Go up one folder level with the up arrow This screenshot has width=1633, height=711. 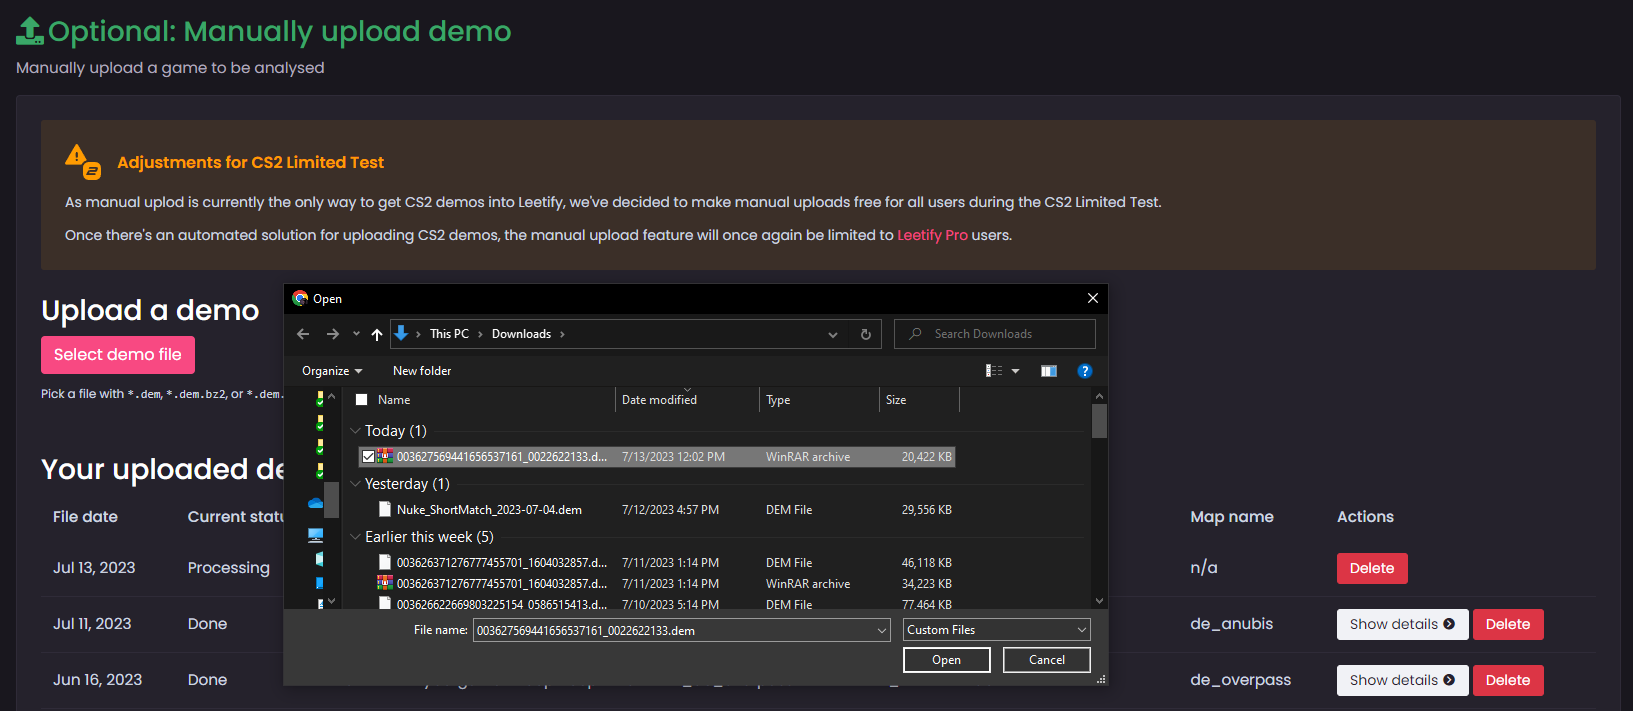point(377,334)
